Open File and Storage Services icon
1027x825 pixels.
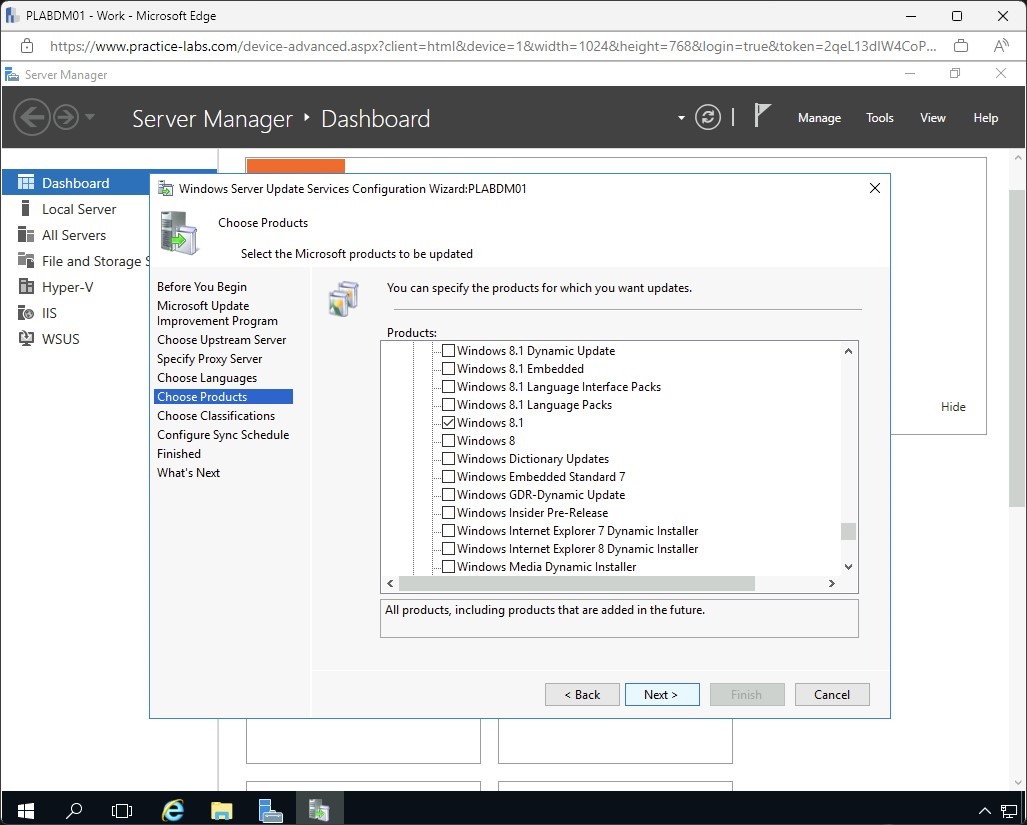(x=26, y=261)
